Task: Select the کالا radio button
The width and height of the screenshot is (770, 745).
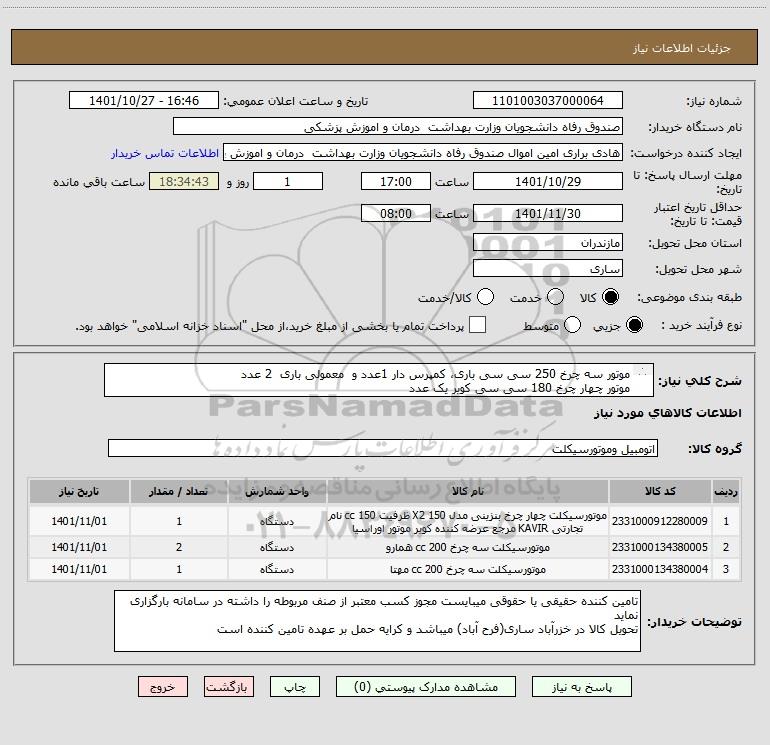Action: tap(610, 297)
